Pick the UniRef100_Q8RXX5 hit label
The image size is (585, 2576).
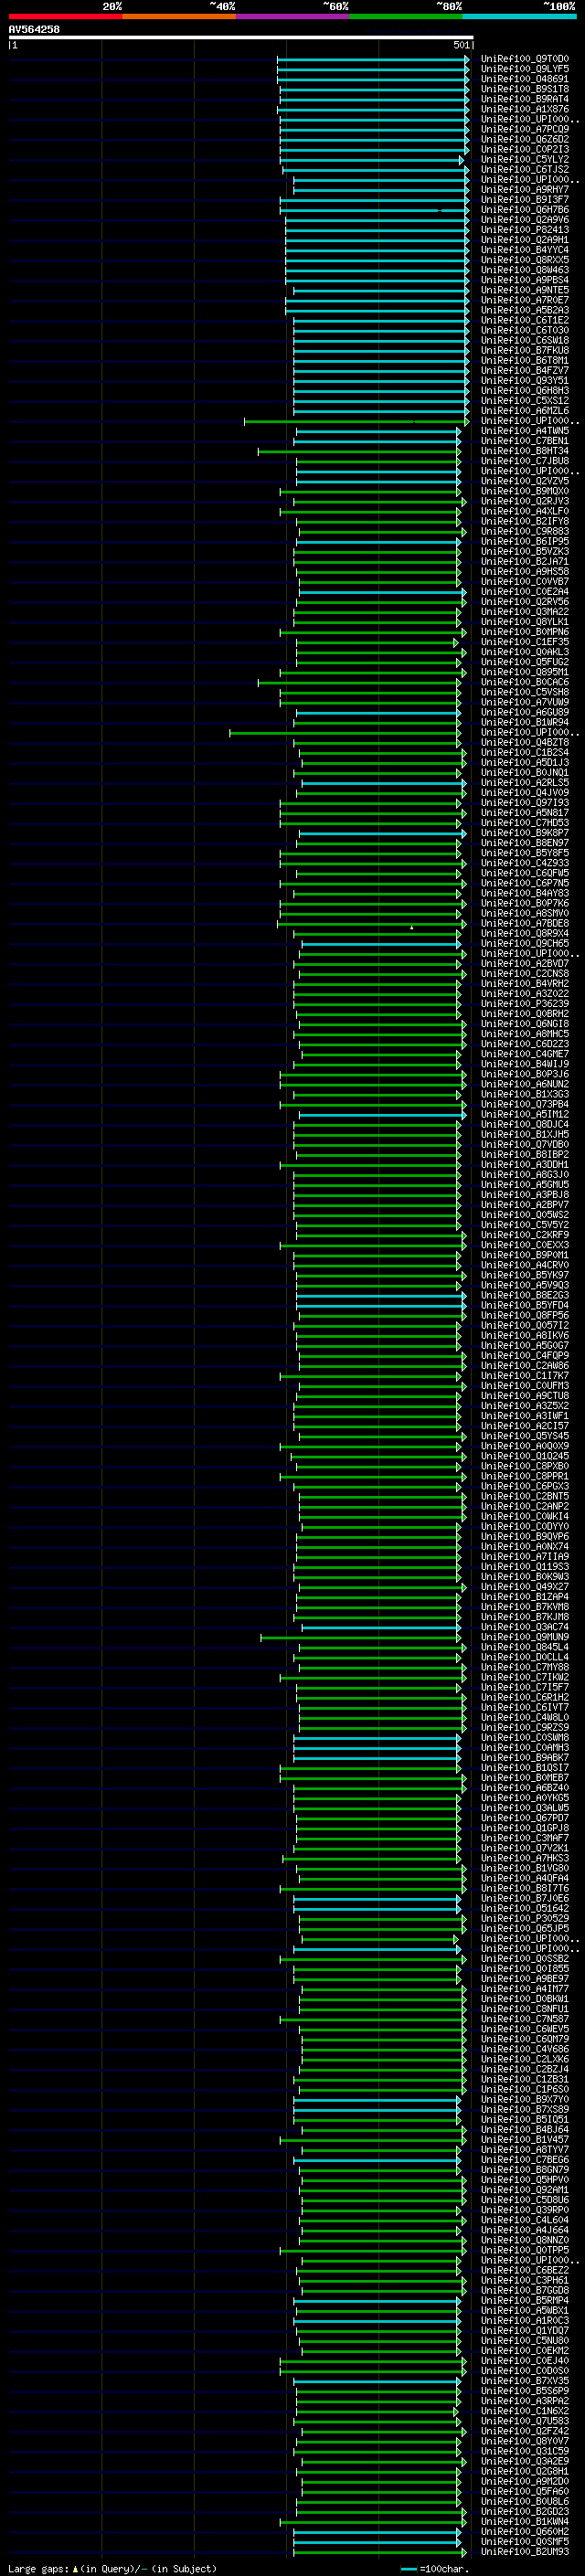click(524, 259)
